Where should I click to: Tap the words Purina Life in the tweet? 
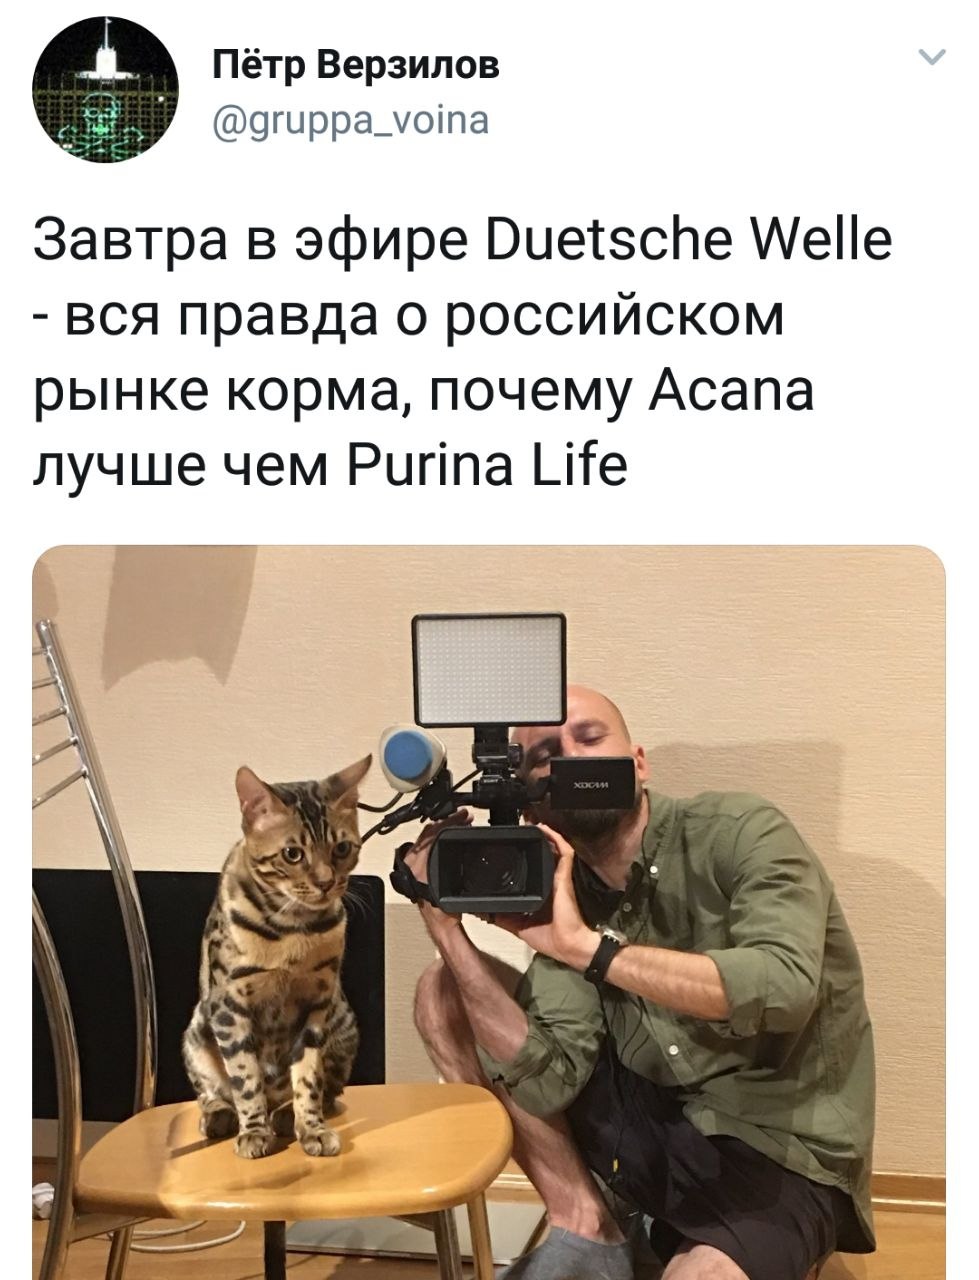pos(487,465)
